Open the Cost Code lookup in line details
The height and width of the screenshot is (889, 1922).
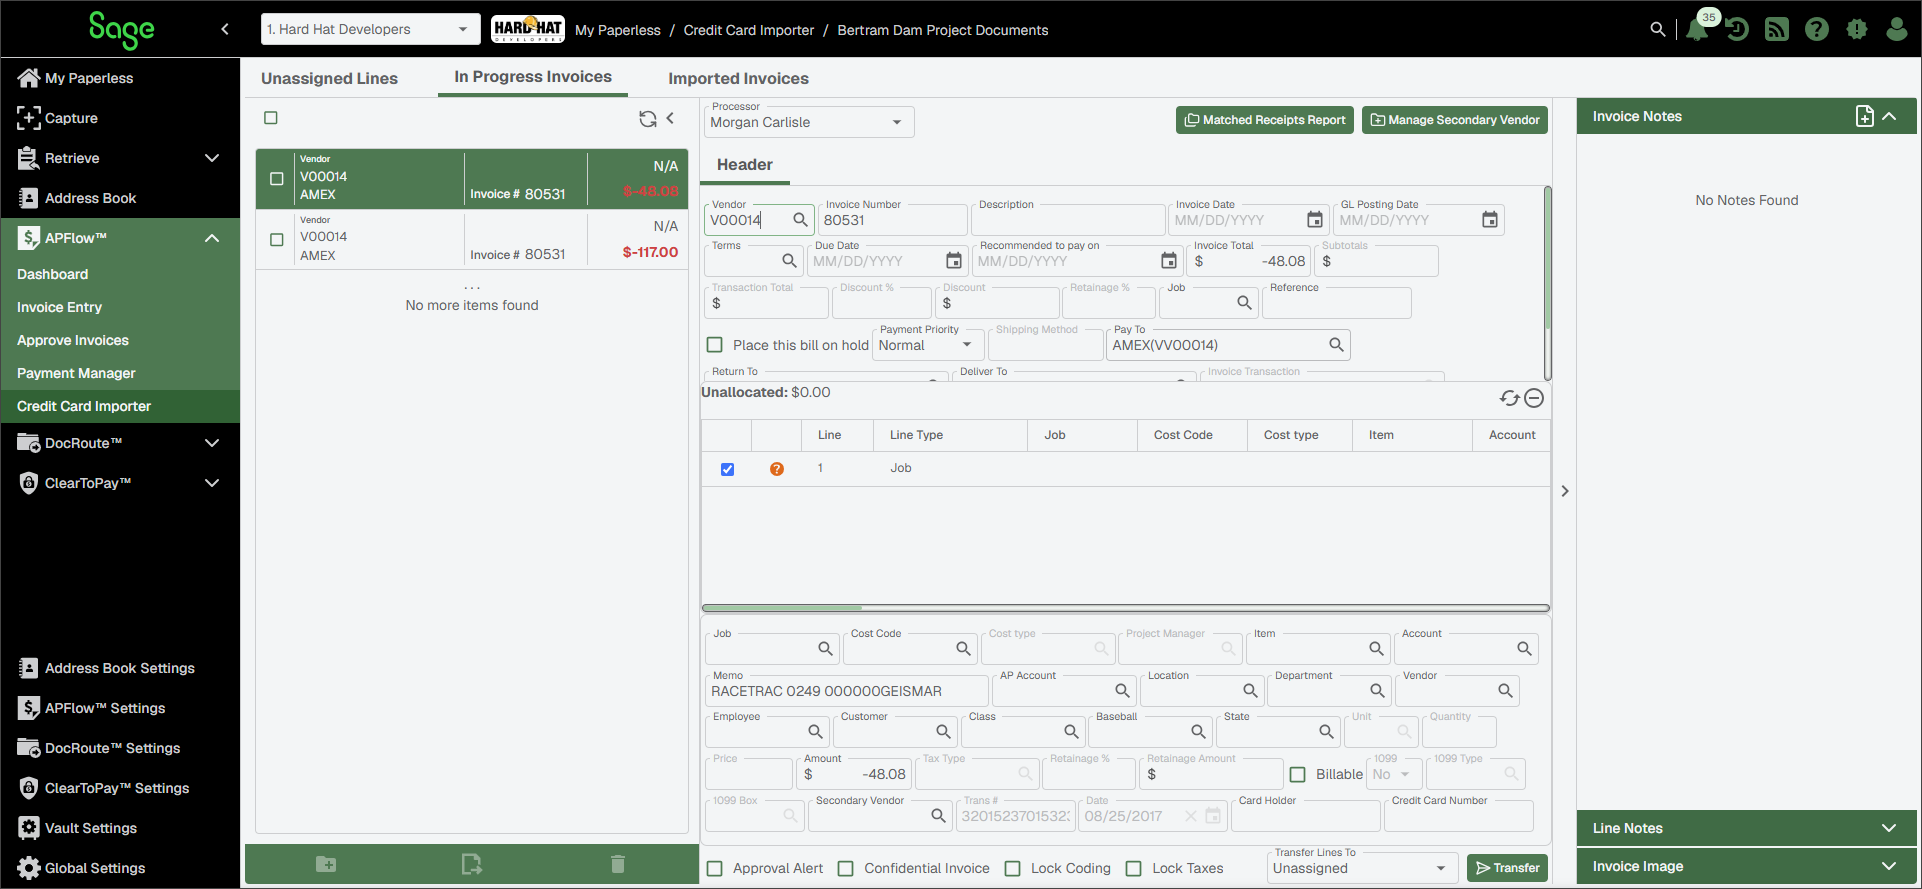pos(963,649)
